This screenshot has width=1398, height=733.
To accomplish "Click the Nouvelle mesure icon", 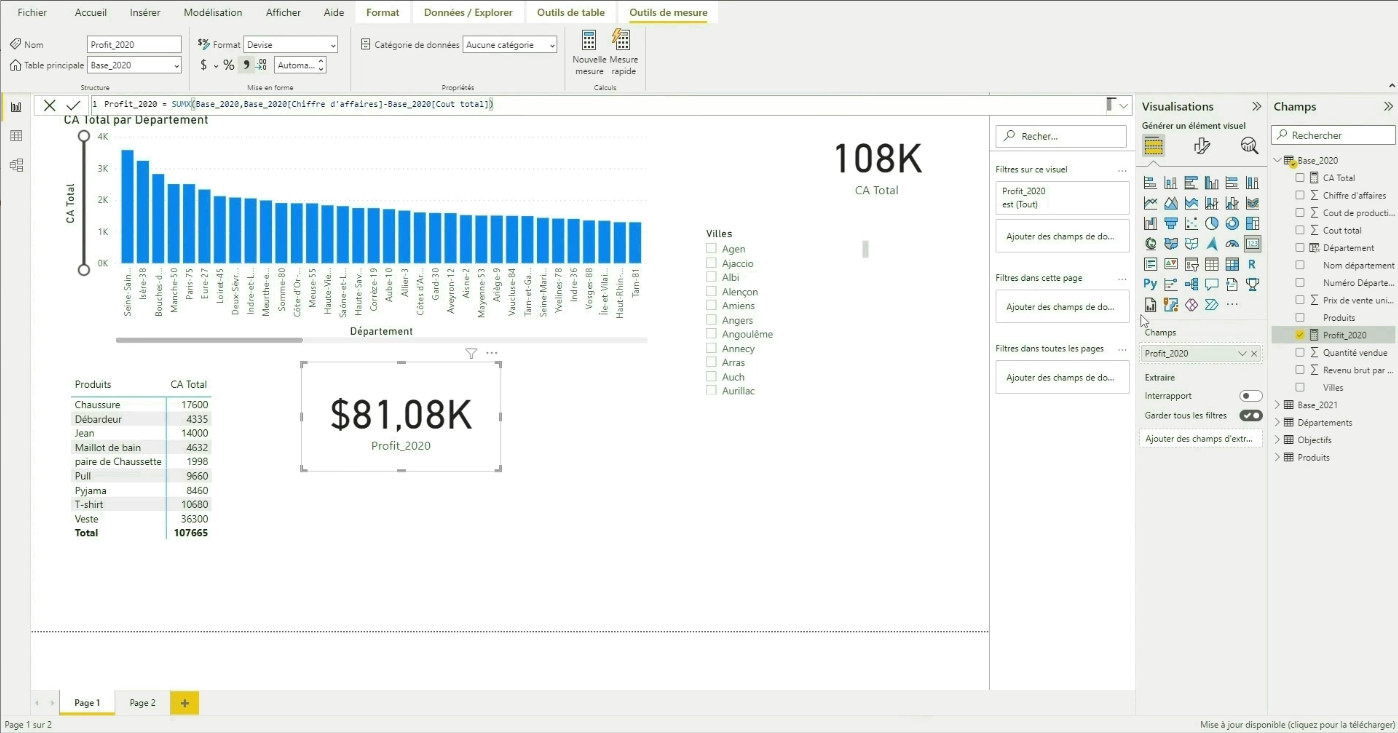I will 589,41.
